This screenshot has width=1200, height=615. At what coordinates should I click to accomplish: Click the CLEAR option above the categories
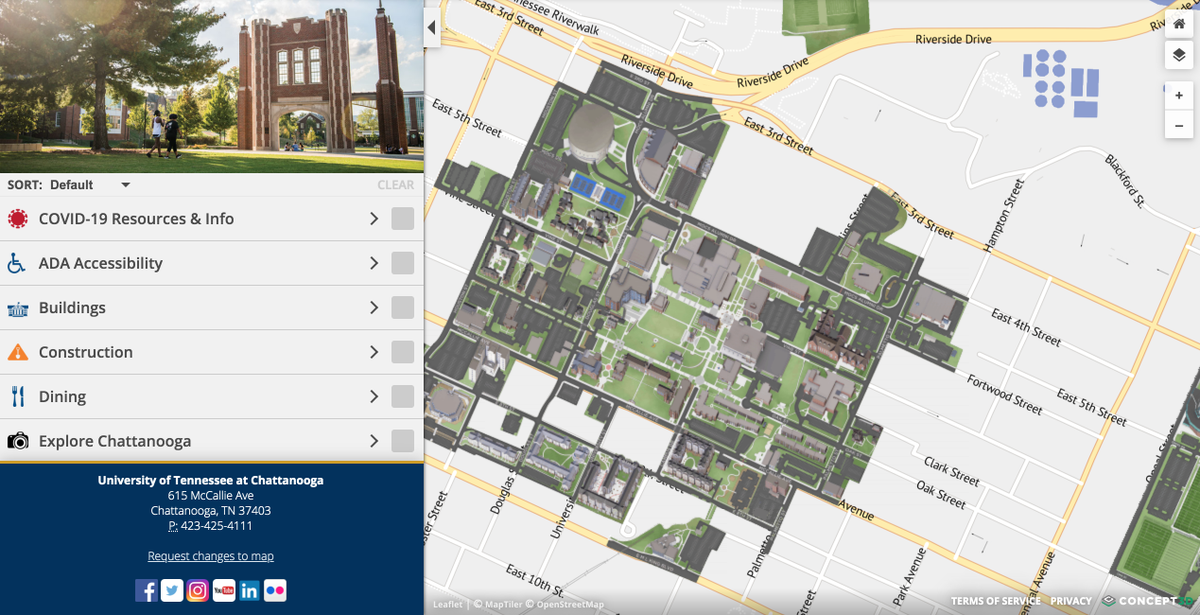point(395,185)
